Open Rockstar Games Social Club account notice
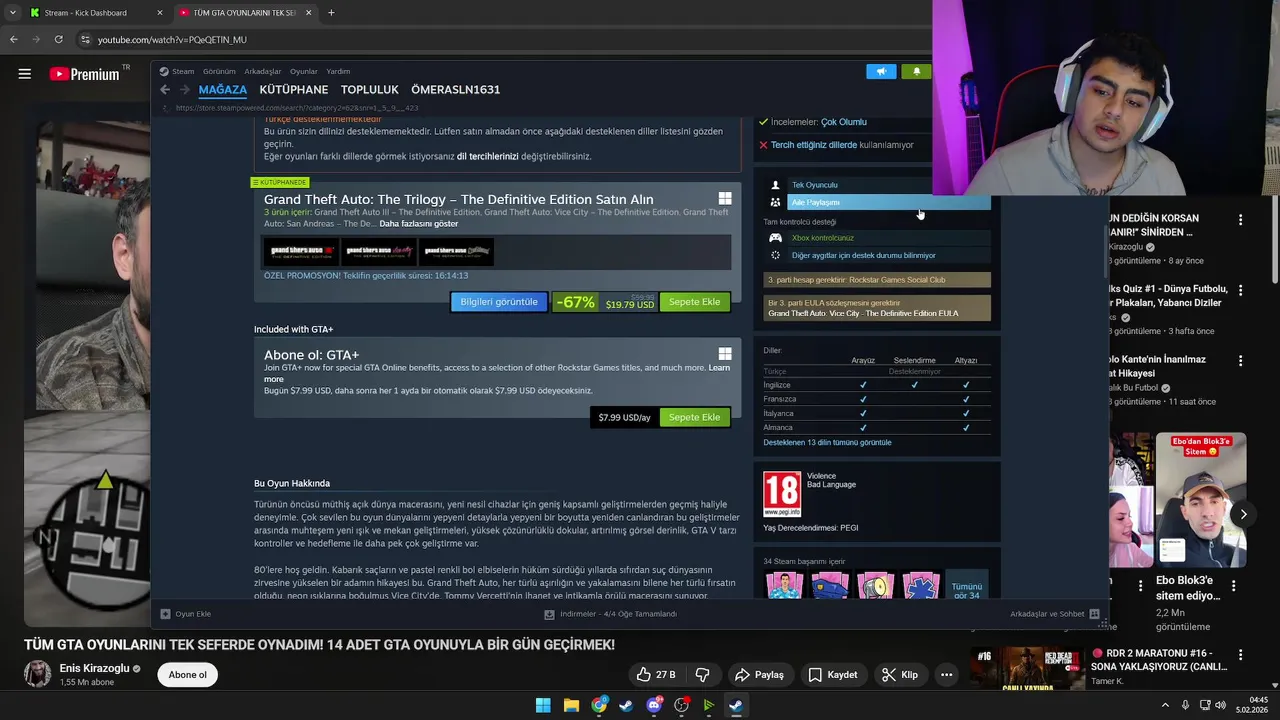 point(877,280)
